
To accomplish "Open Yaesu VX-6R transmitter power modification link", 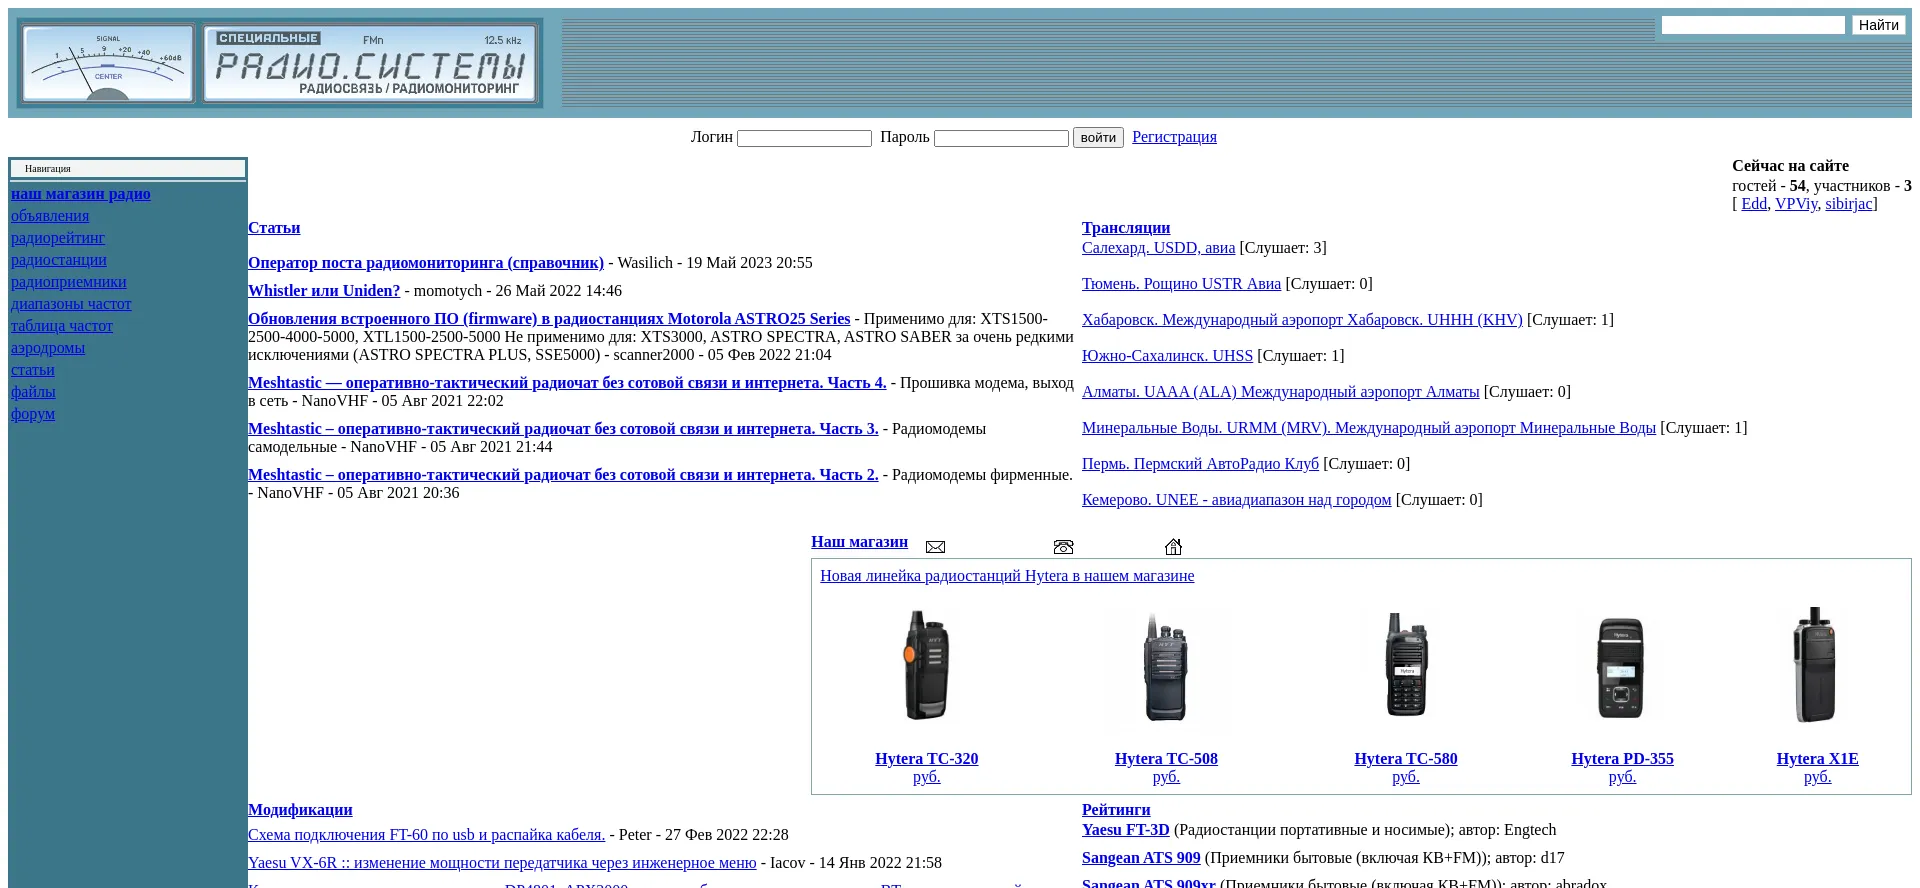I will tap(502, 863).
